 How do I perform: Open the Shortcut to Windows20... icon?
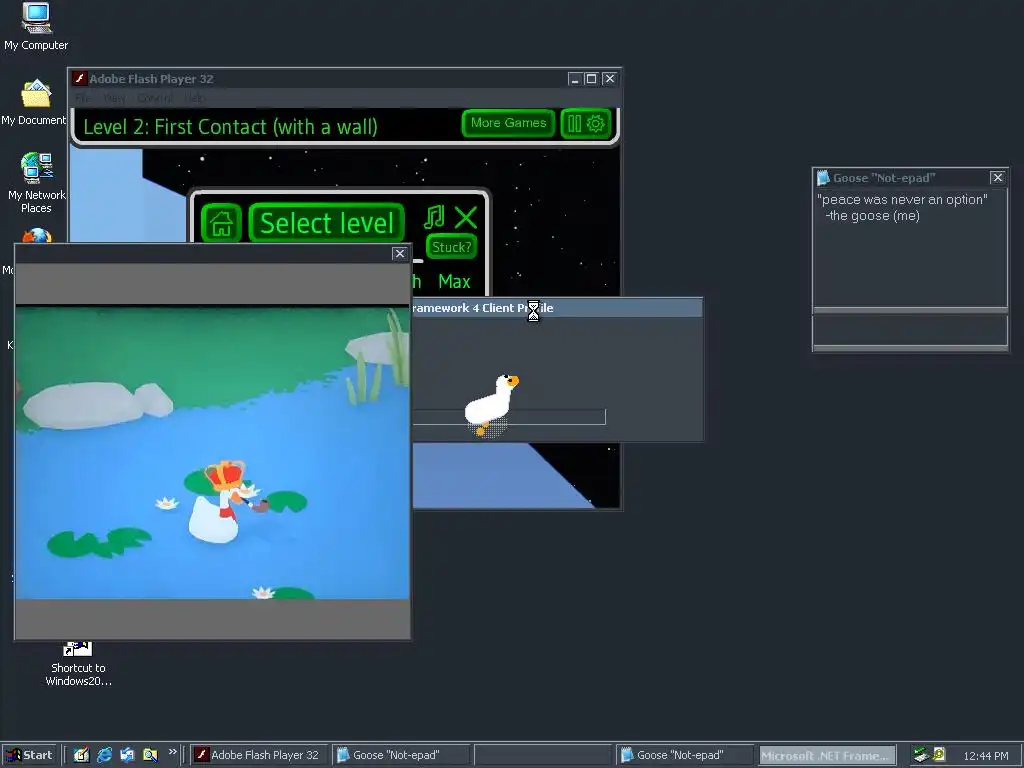tap(78, 664)
